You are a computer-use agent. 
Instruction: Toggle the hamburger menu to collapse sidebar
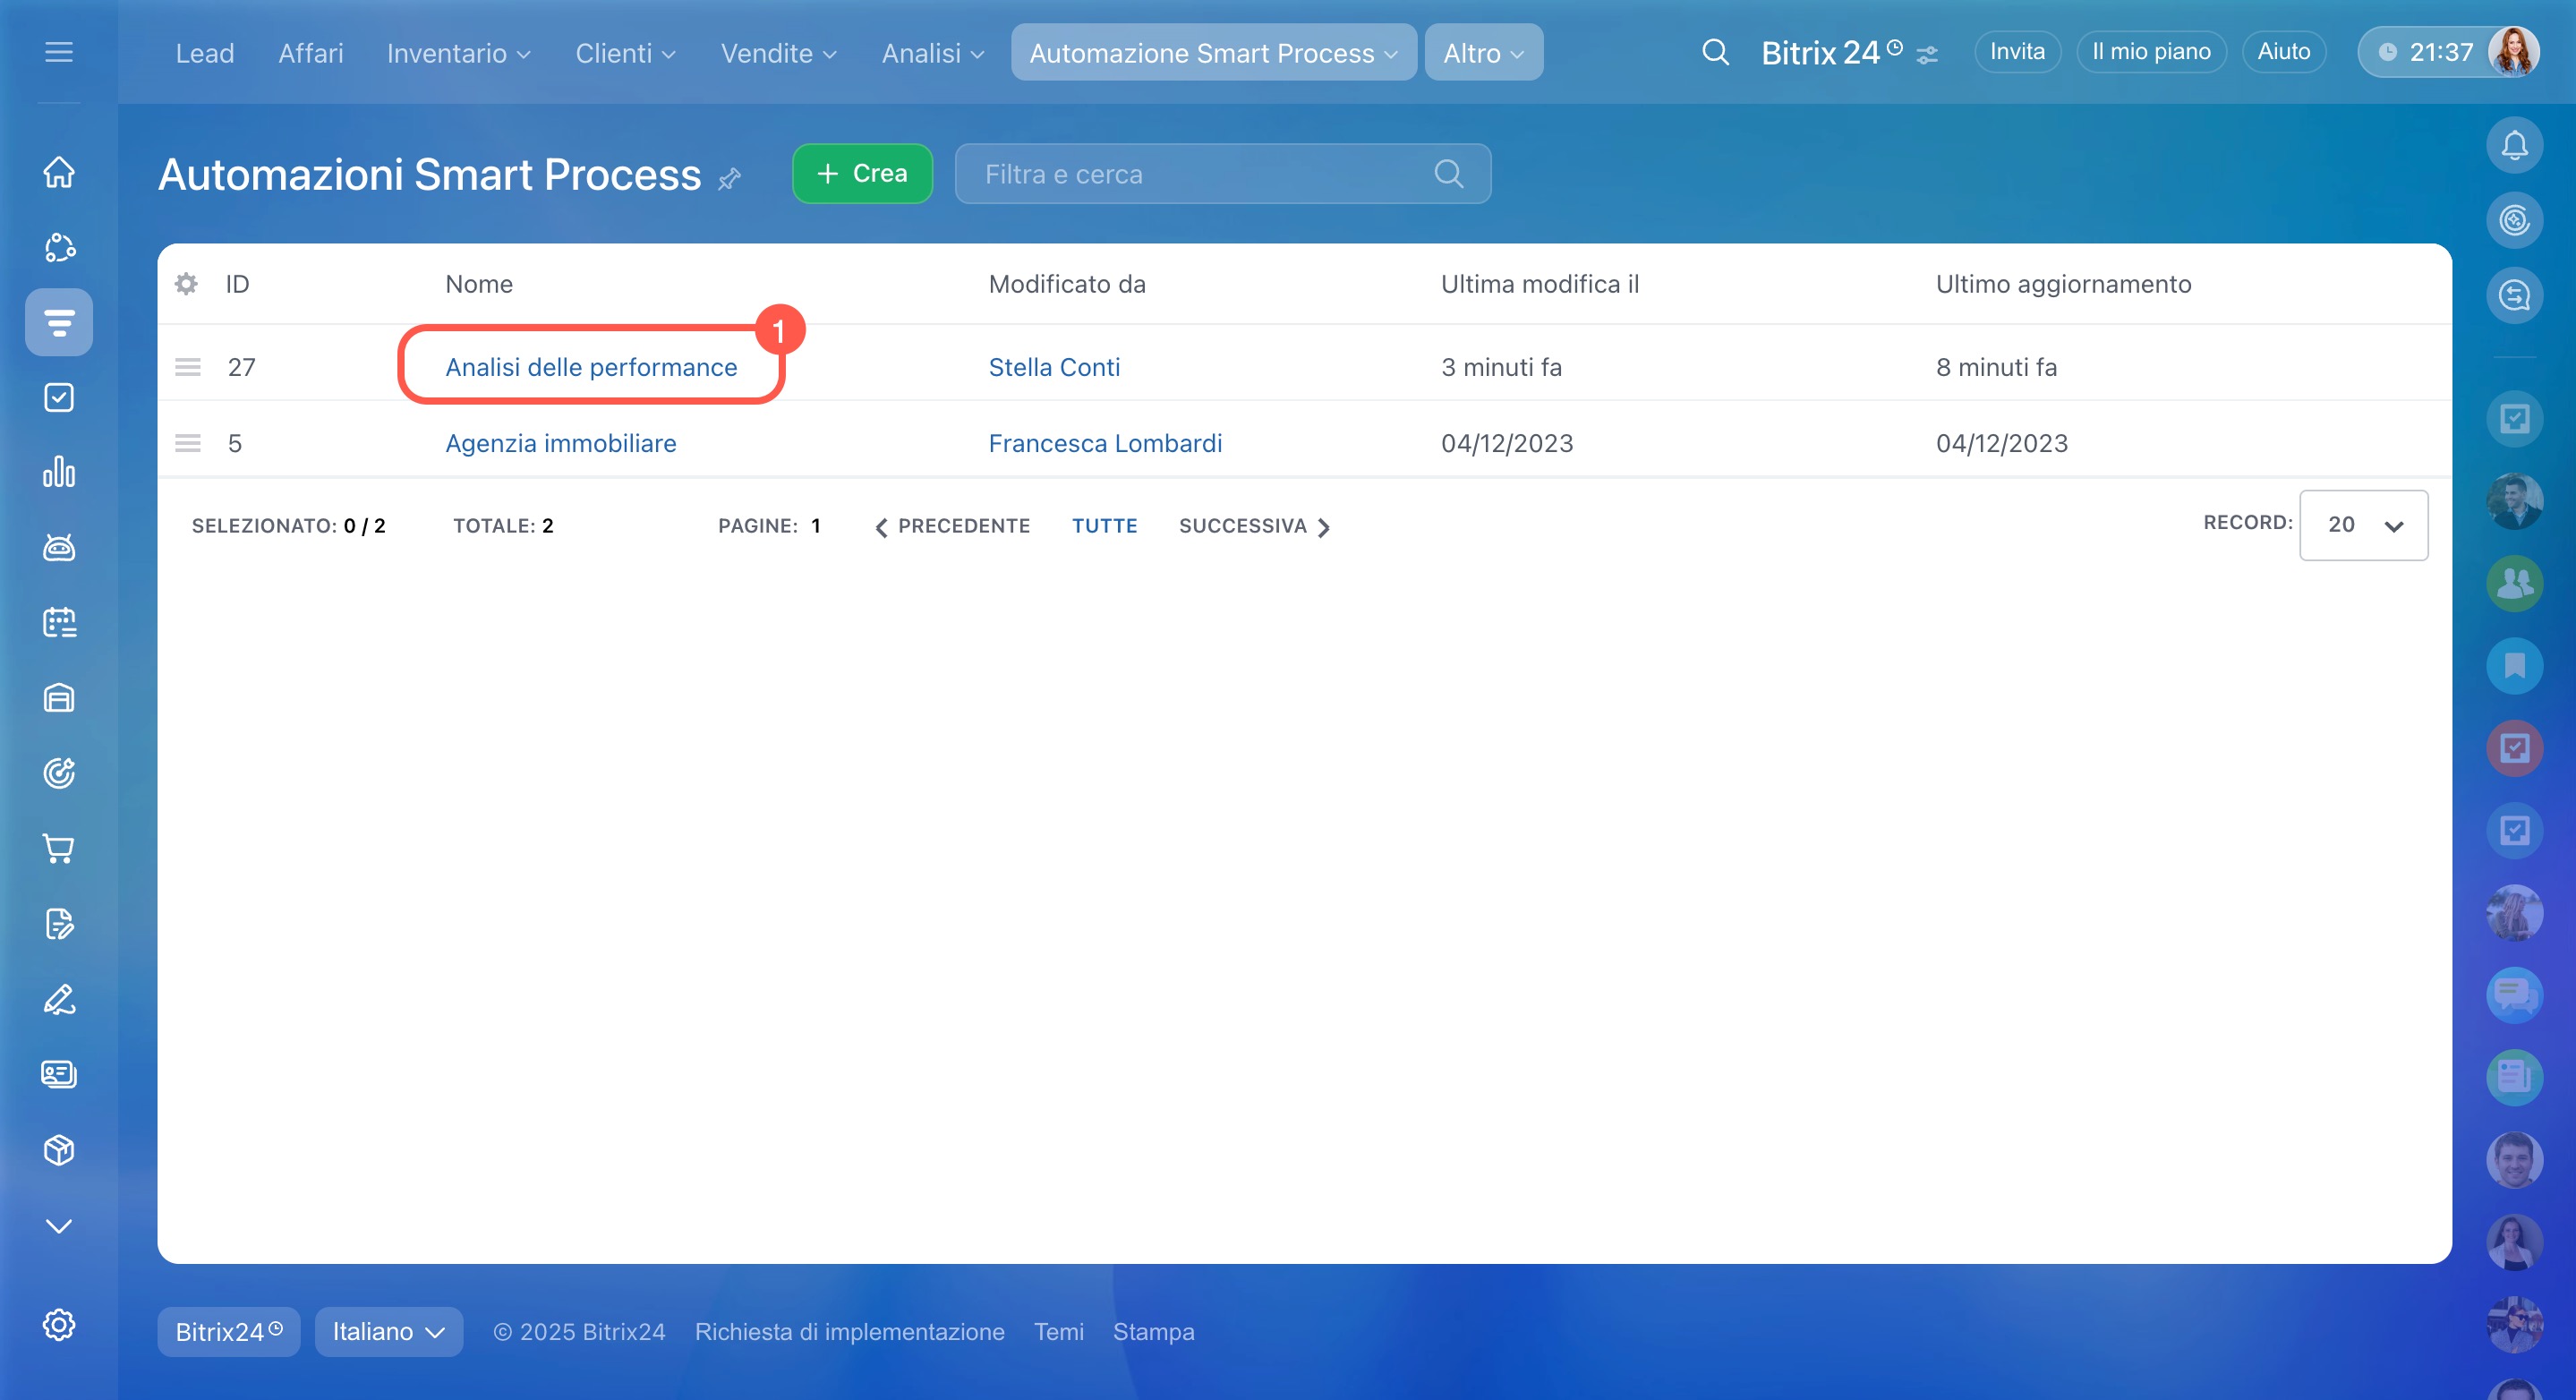[59, 52]
